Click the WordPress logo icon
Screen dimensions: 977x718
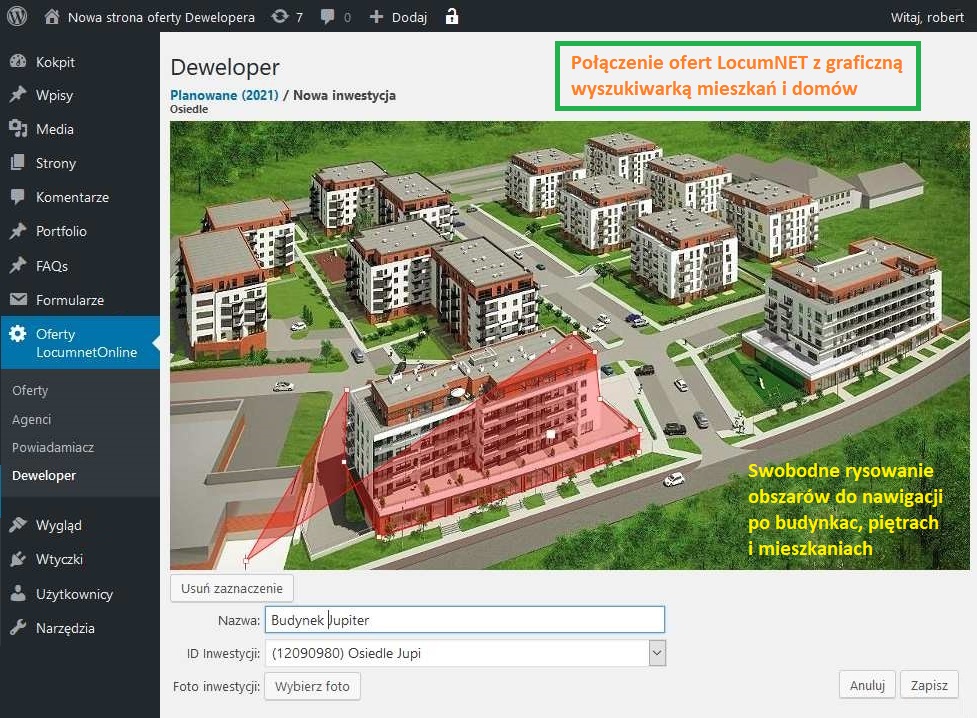point(17,17)
